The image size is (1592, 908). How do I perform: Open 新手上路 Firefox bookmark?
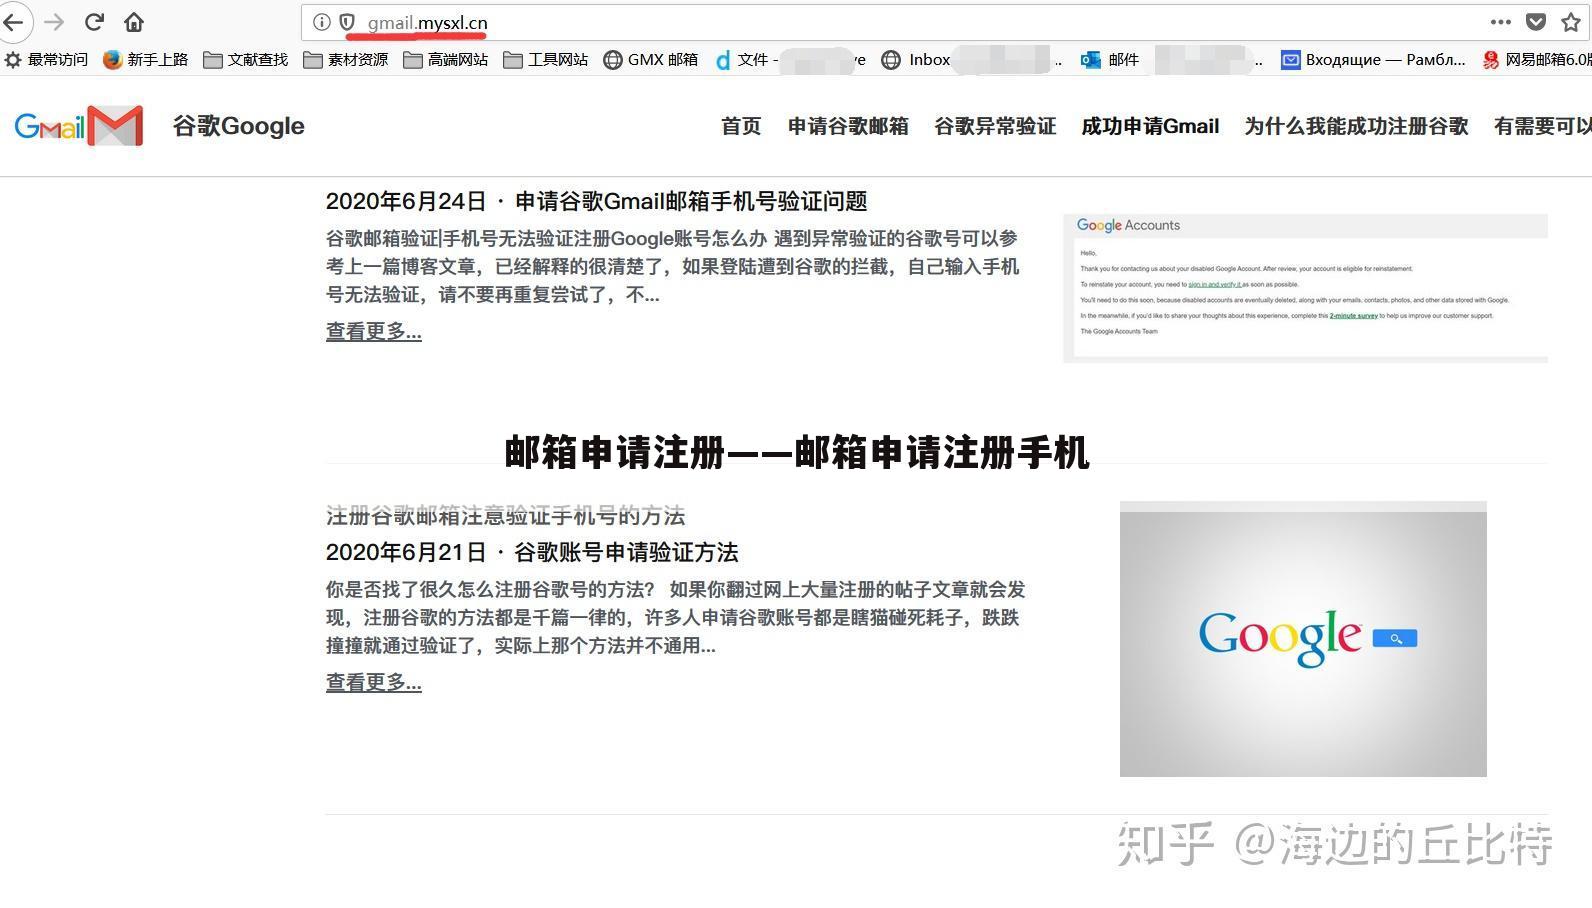coord(145,60)
